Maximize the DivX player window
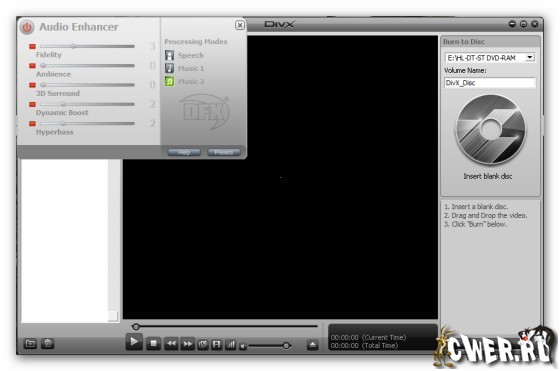 point(524,24)
